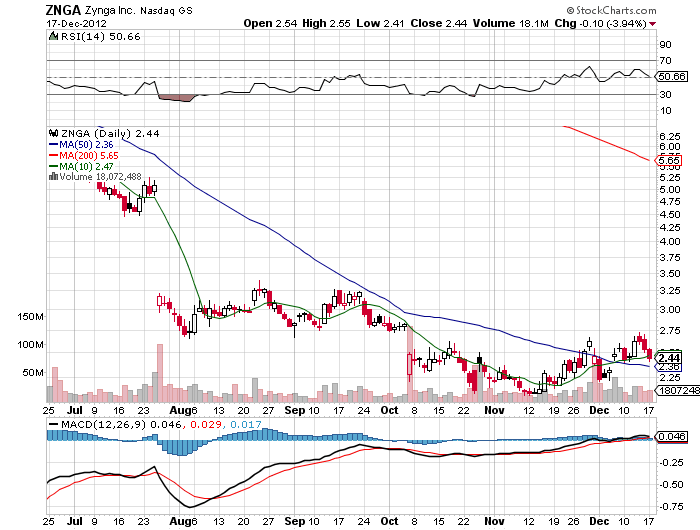Click the red down-triangle after the Chg value
Image resolution: width=700 pixels, height=530 pixels.
click(x=653, y=24)
